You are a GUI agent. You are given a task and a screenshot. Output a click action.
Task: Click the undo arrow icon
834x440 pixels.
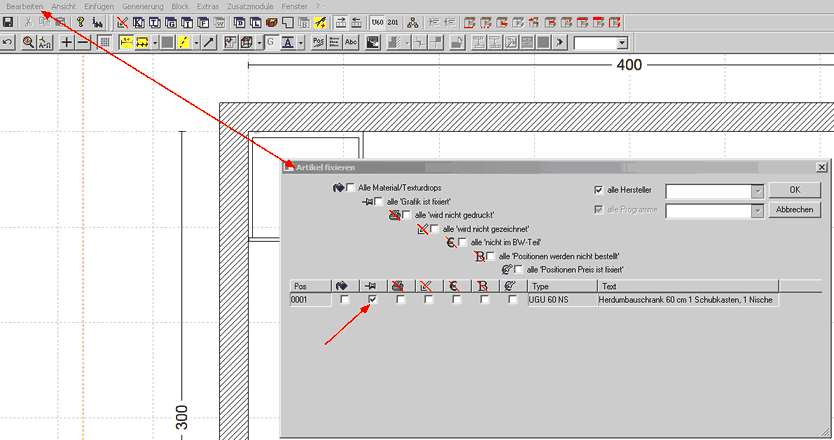[x=8, y=42]
